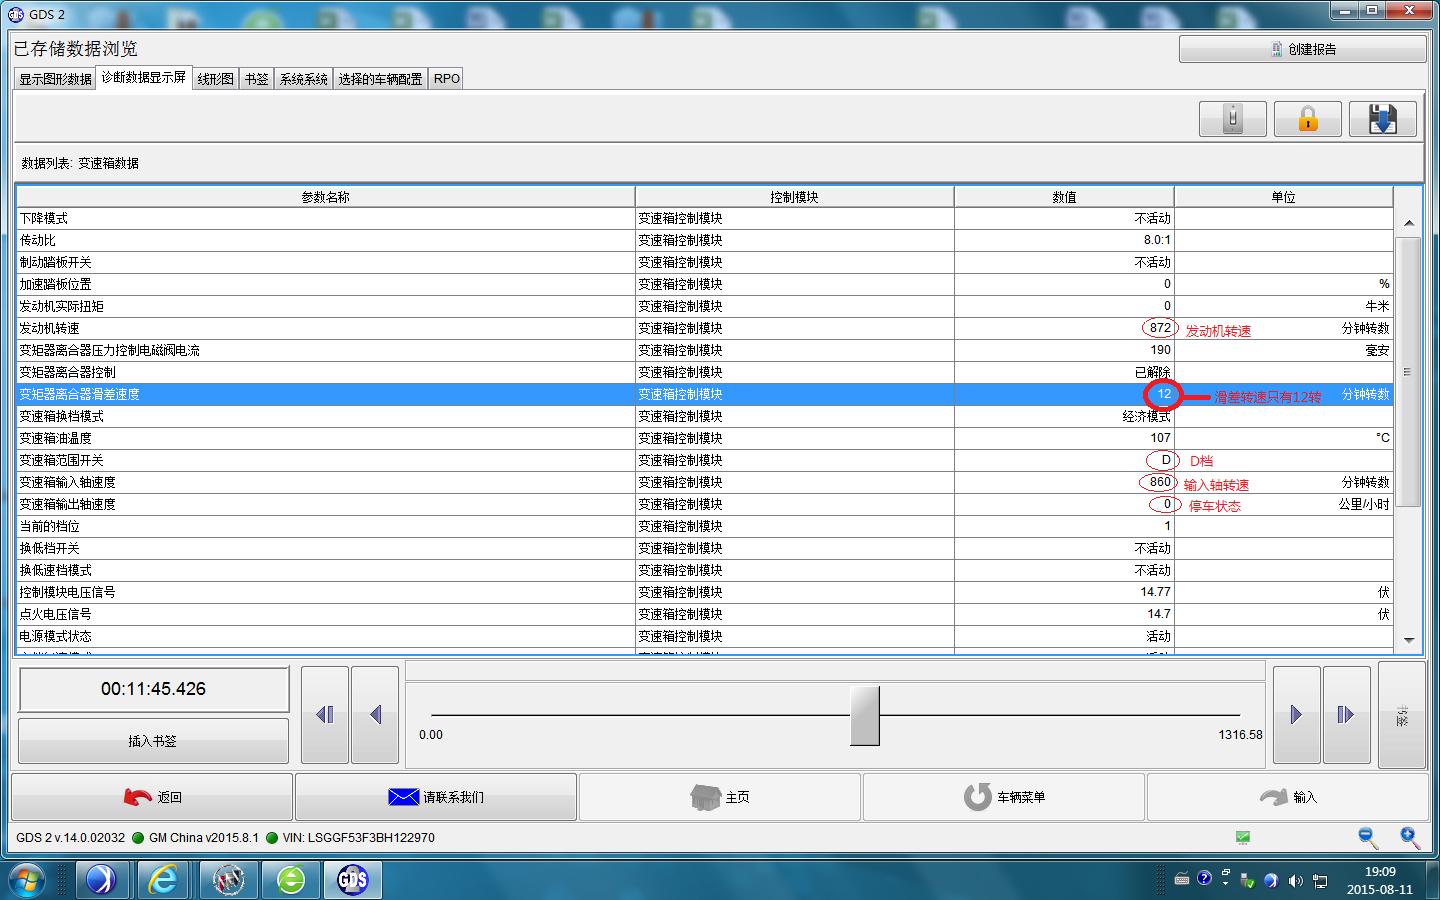
Task: Select the 传动比 row
Action: pyautogui.click(x=705, y=240)
